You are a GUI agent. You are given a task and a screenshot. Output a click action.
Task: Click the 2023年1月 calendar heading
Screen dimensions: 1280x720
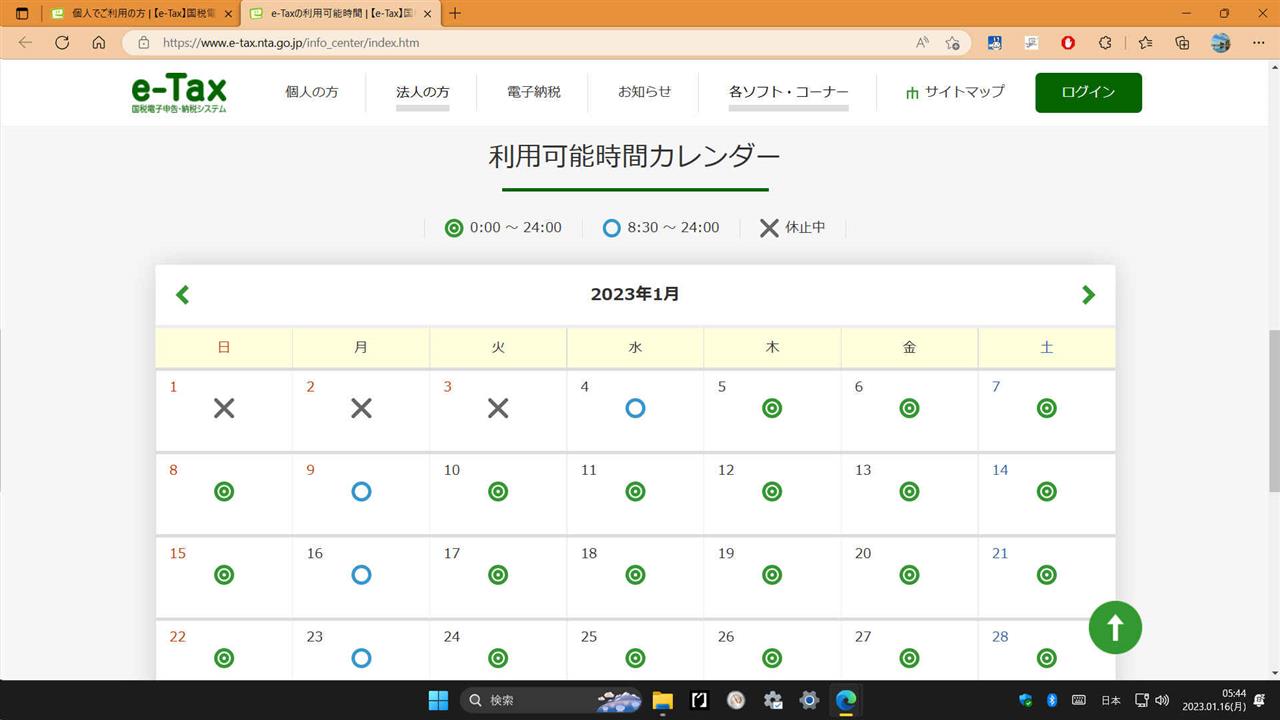tap(635, 294)
